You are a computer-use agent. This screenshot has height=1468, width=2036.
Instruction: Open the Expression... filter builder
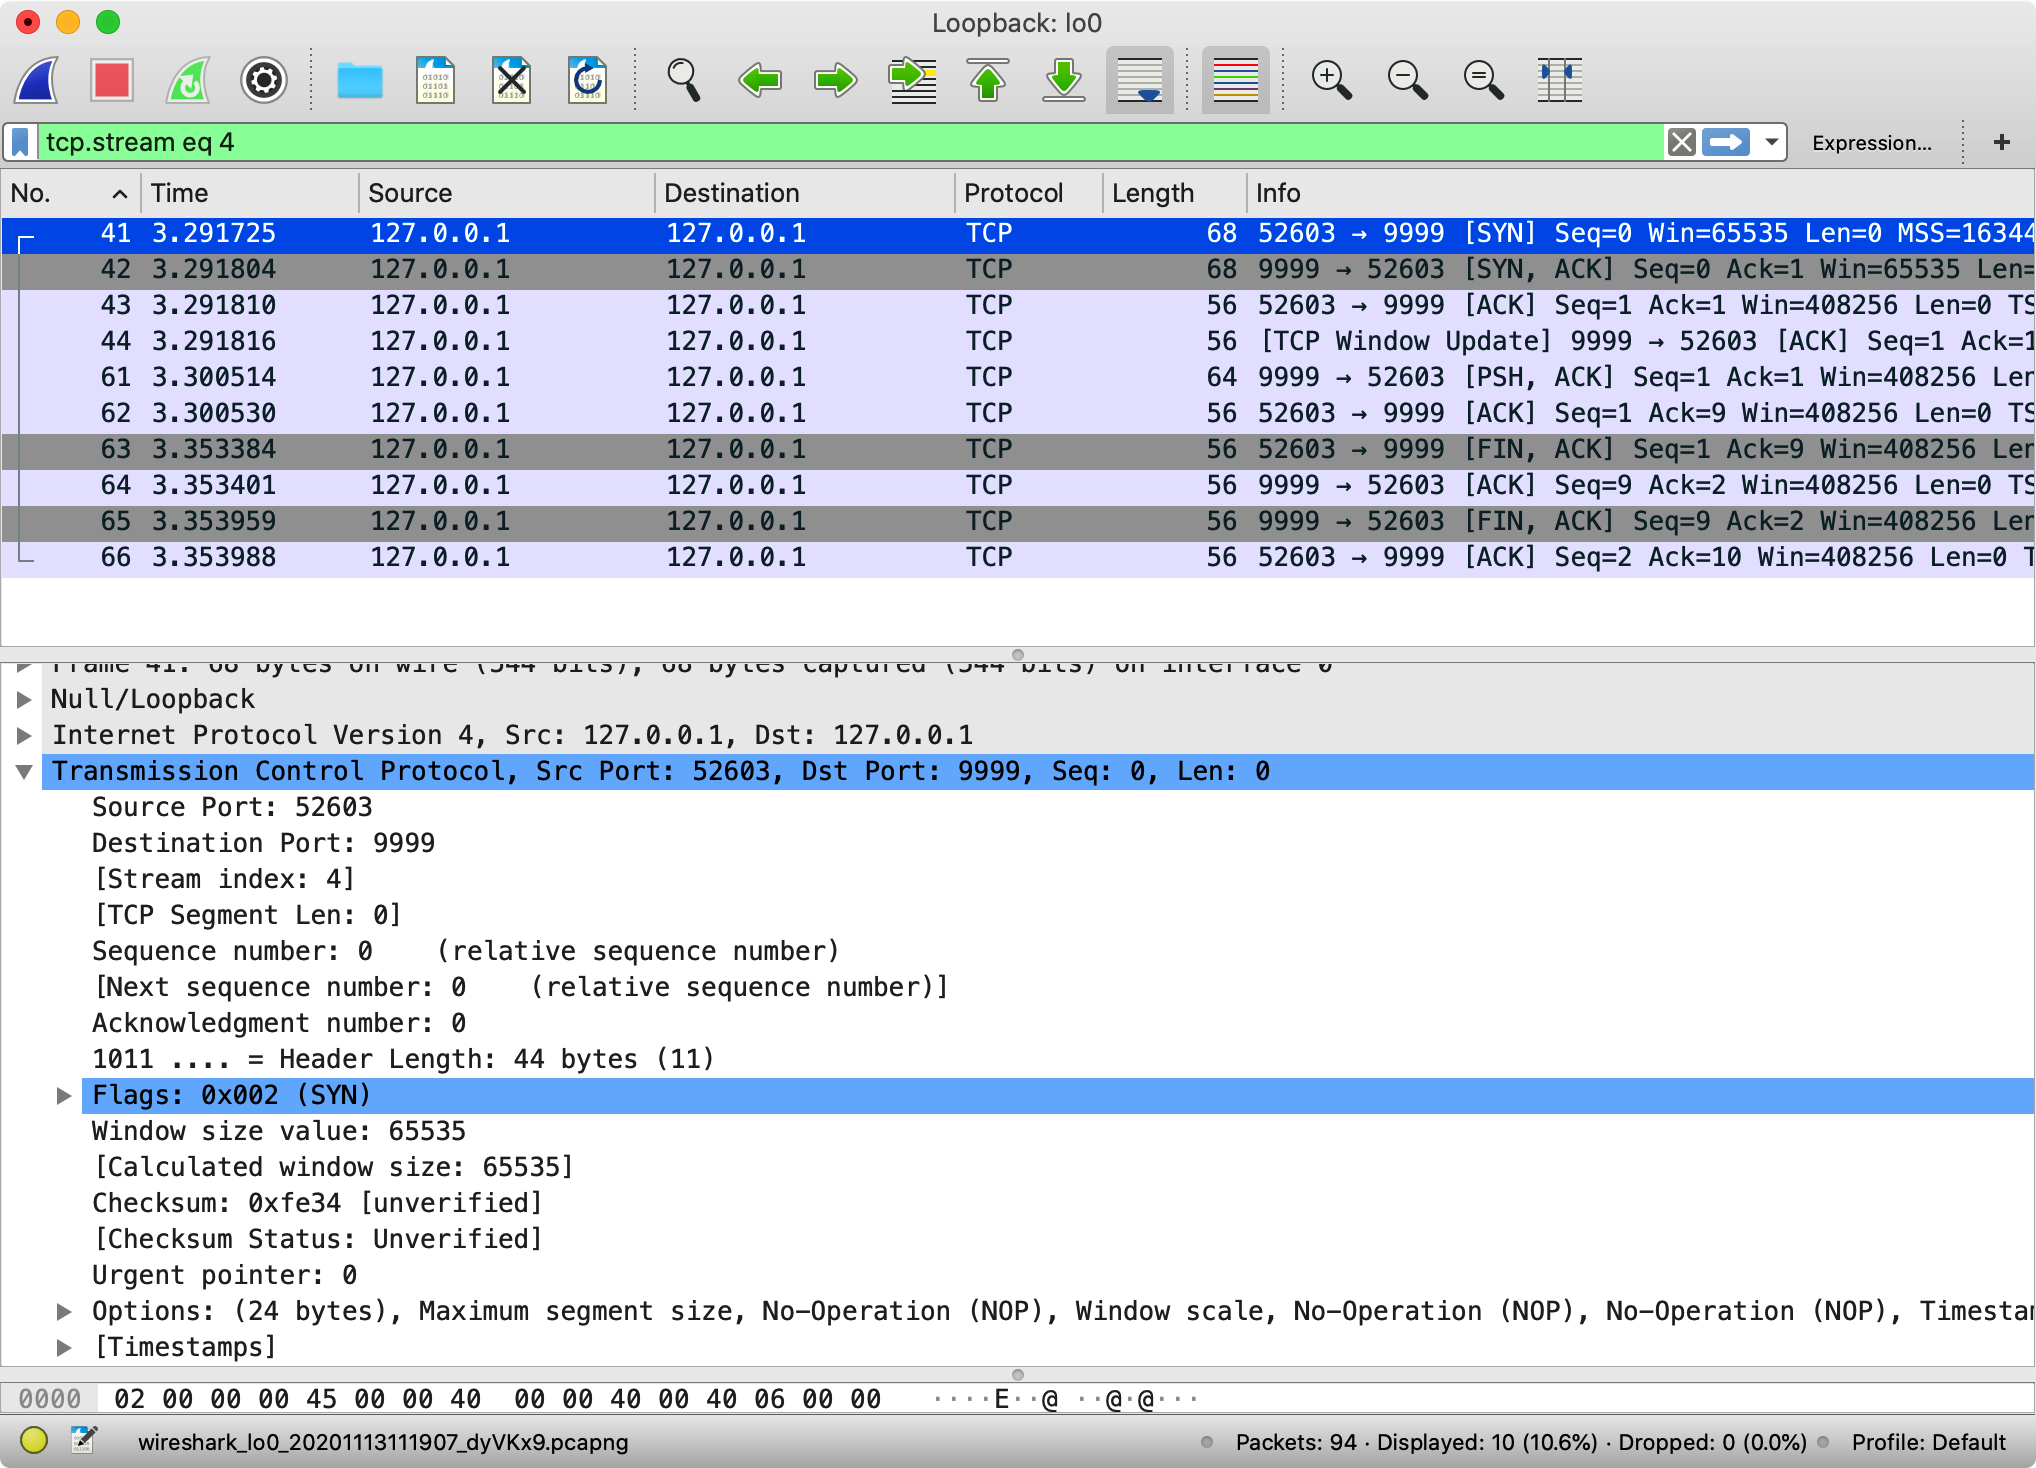(1871, 142)
